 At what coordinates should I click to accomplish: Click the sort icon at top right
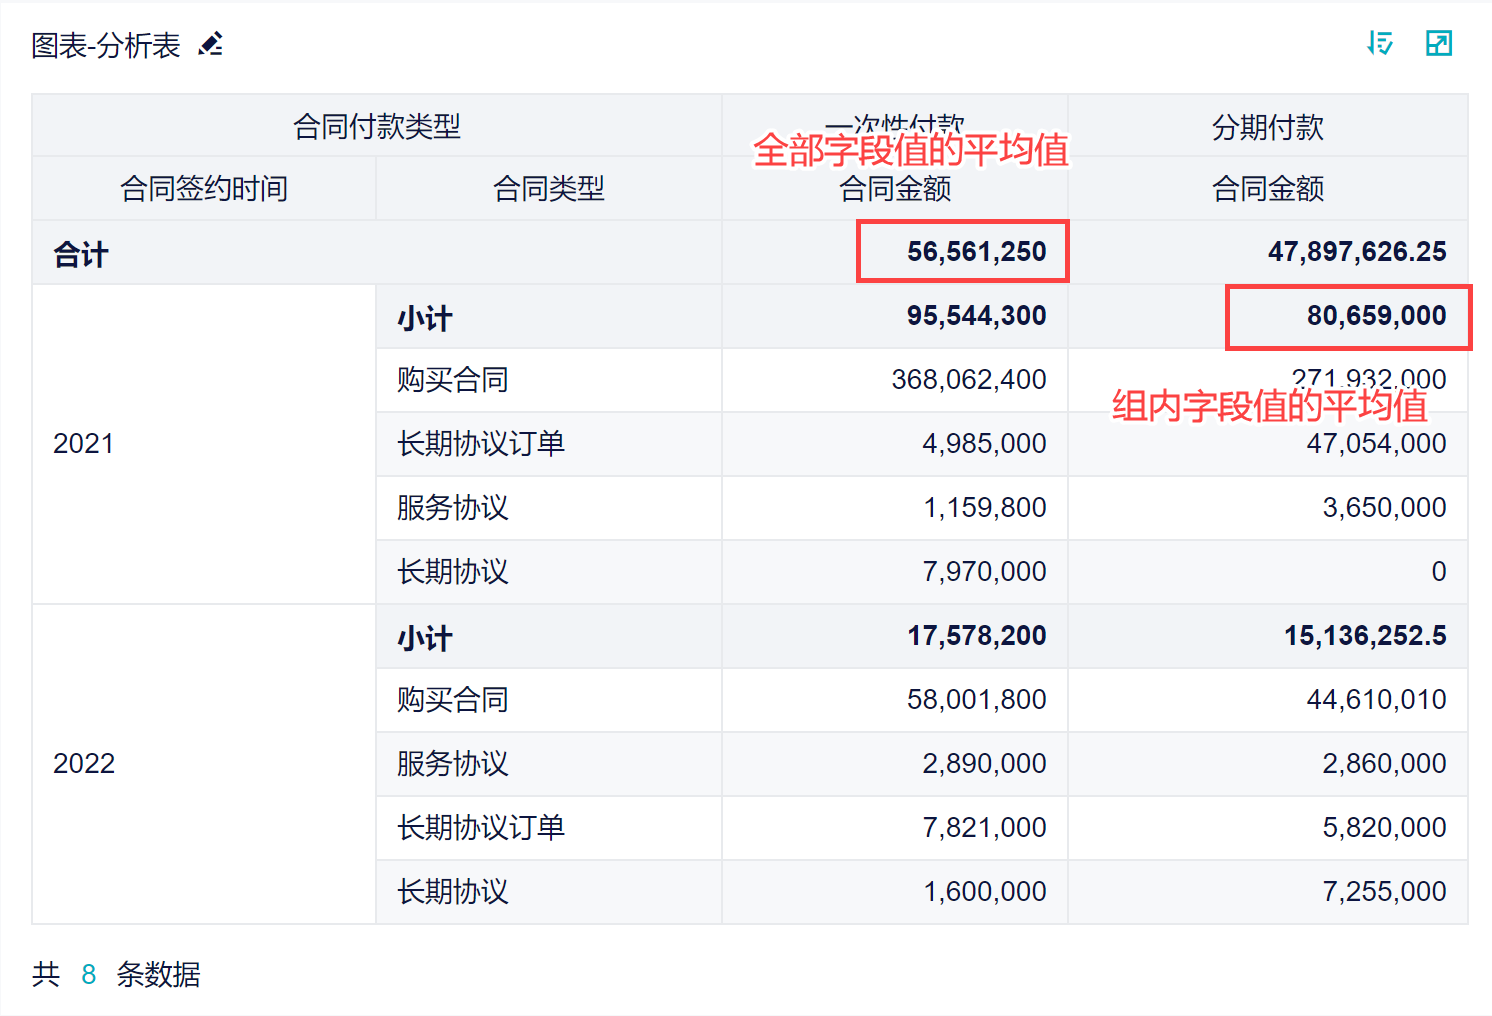(1380, 43)
